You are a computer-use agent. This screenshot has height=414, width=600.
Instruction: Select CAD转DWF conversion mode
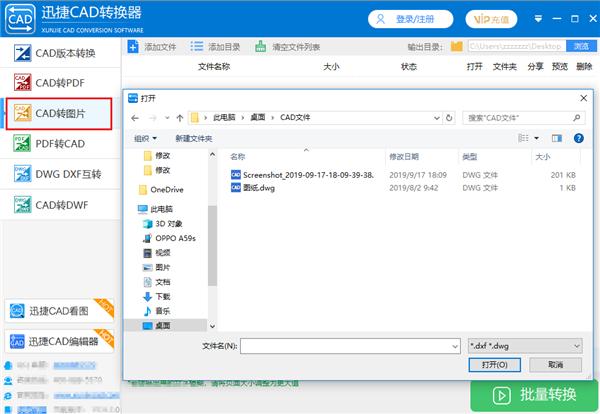click(60, 205)
